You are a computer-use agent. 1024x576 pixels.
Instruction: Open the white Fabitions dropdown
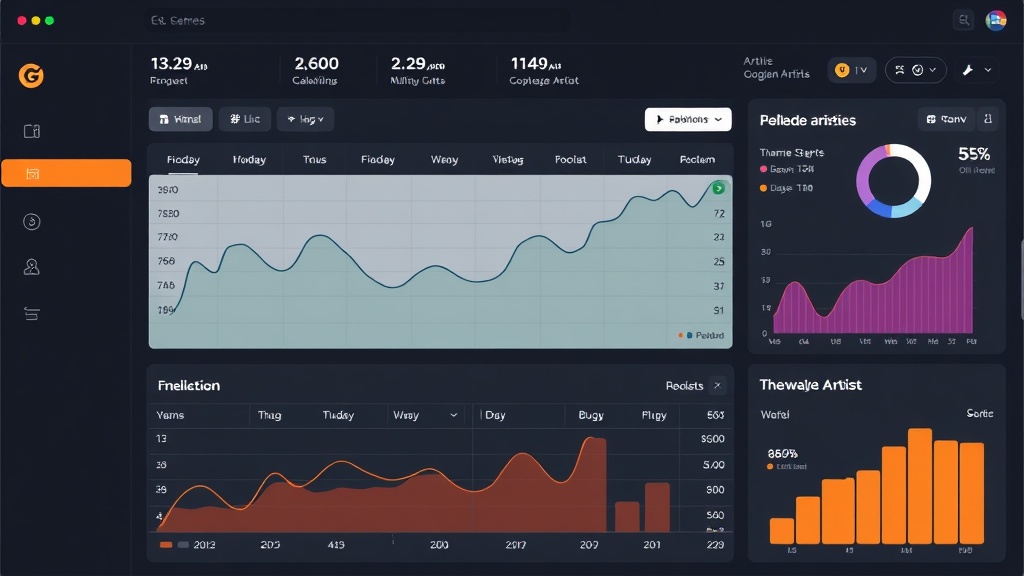point(688,119)
